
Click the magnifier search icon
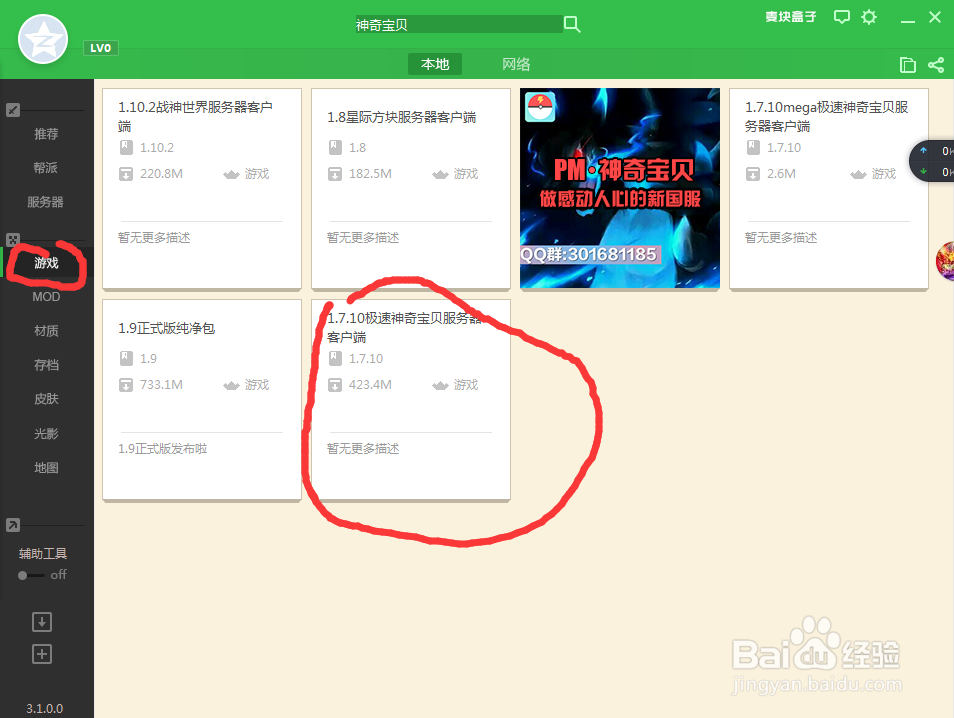pos(571,21)
